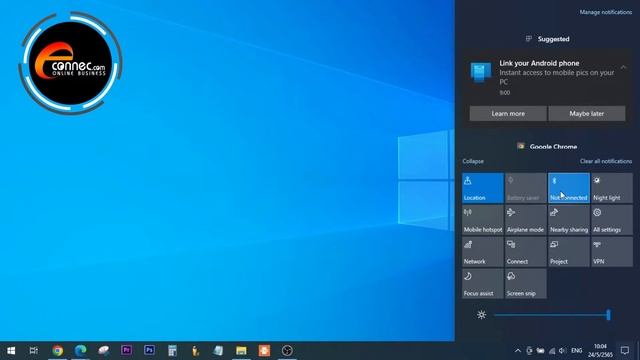
Task: Click the Google Chrome notification group header
Action: click(x=547, y=146)
